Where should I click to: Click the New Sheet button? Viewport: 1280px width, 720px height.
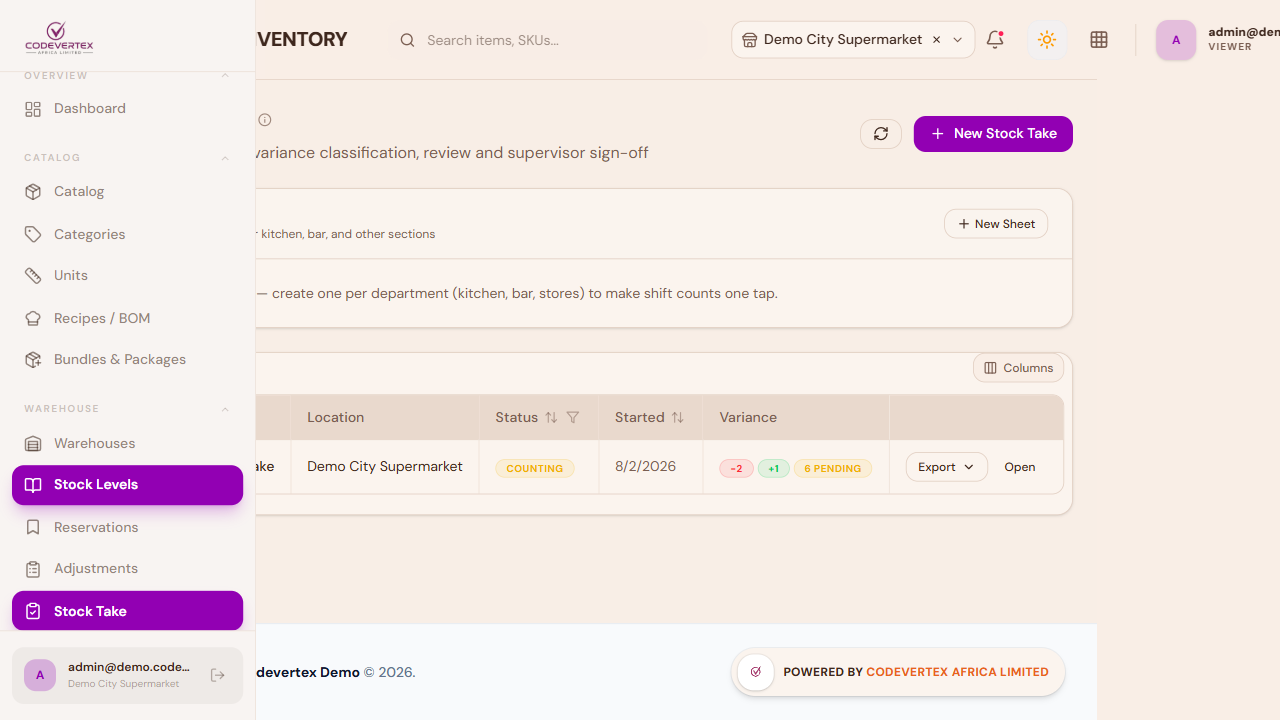click(996, 224)
